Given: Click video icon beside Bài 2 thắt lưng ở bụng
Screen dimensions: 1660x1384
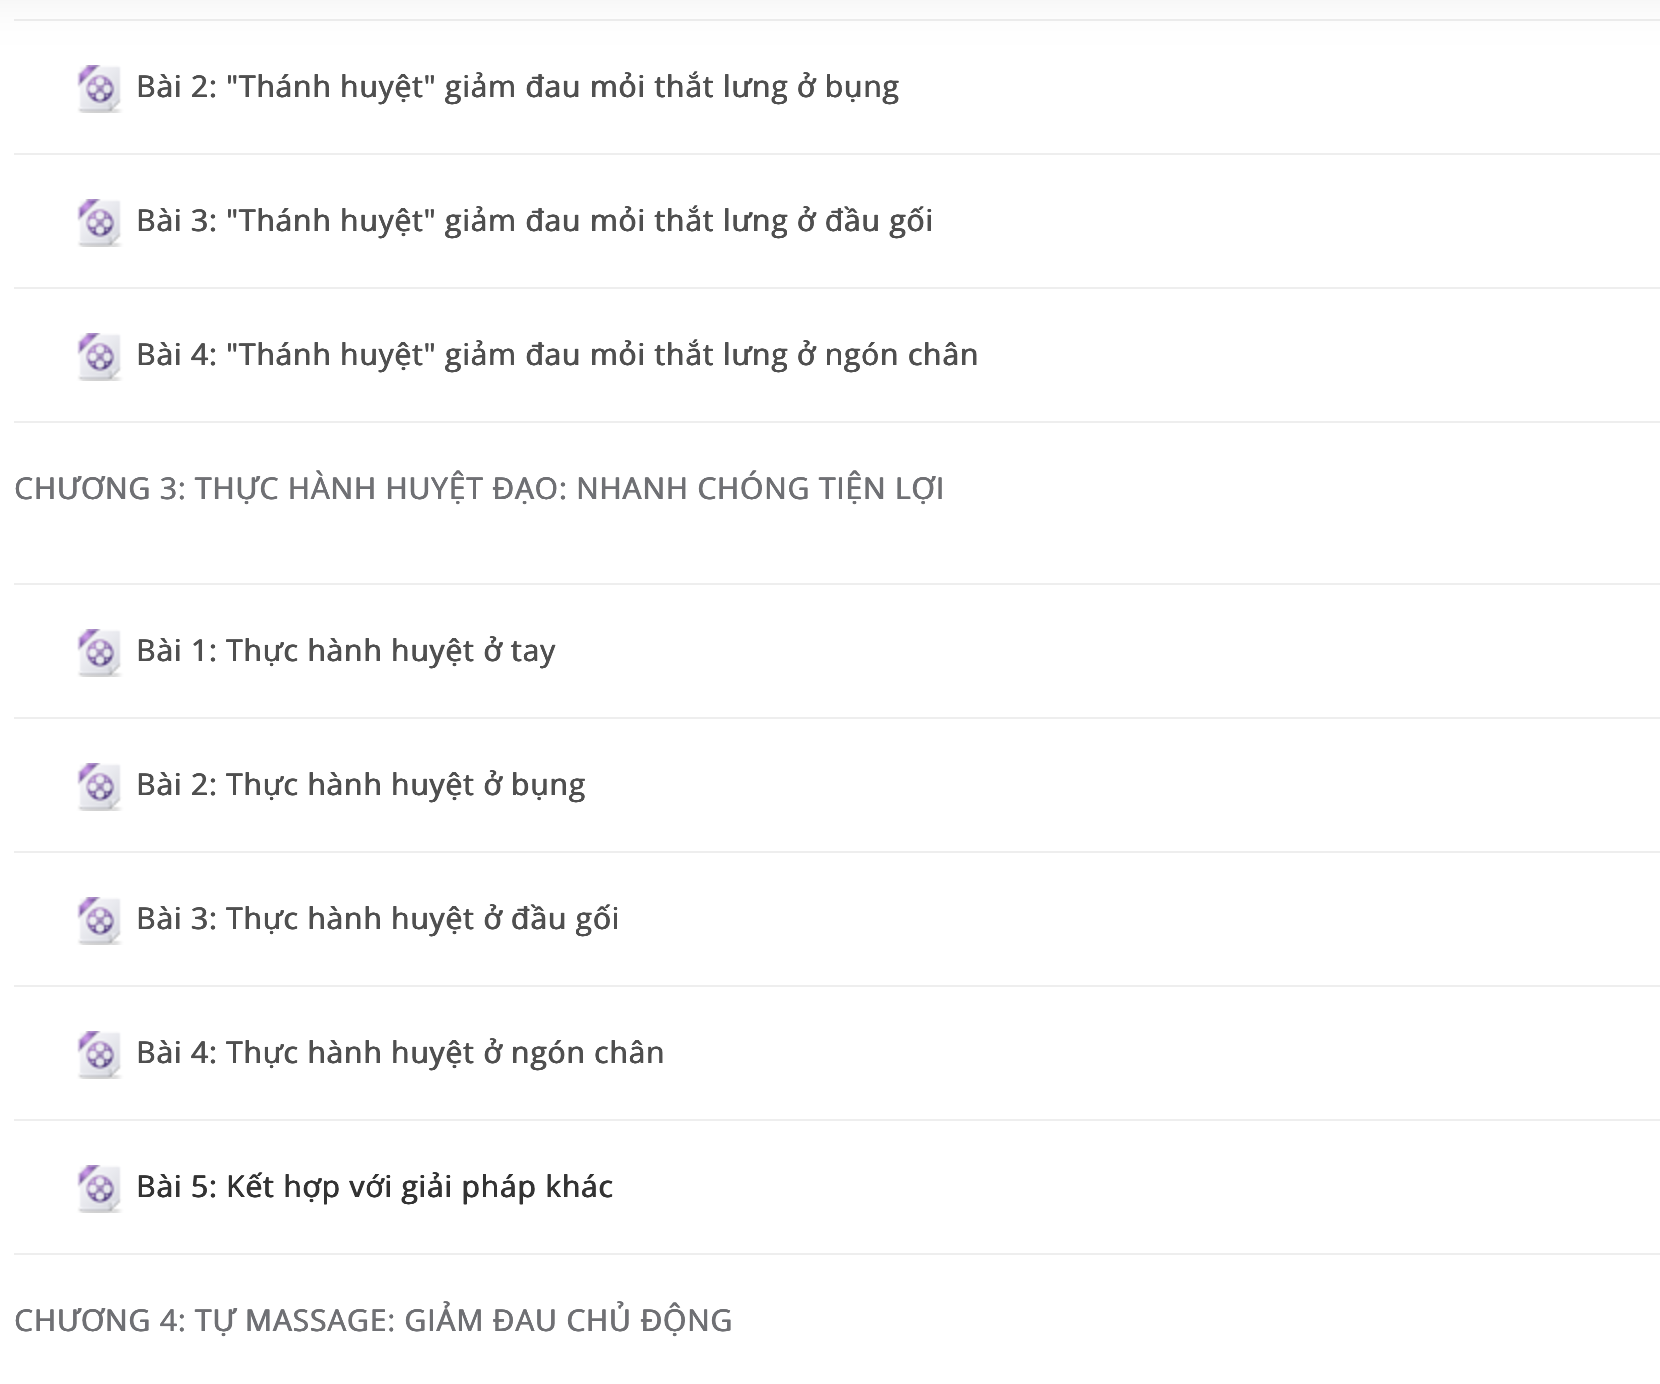Looking at the screenshot, I should point(99,89).
